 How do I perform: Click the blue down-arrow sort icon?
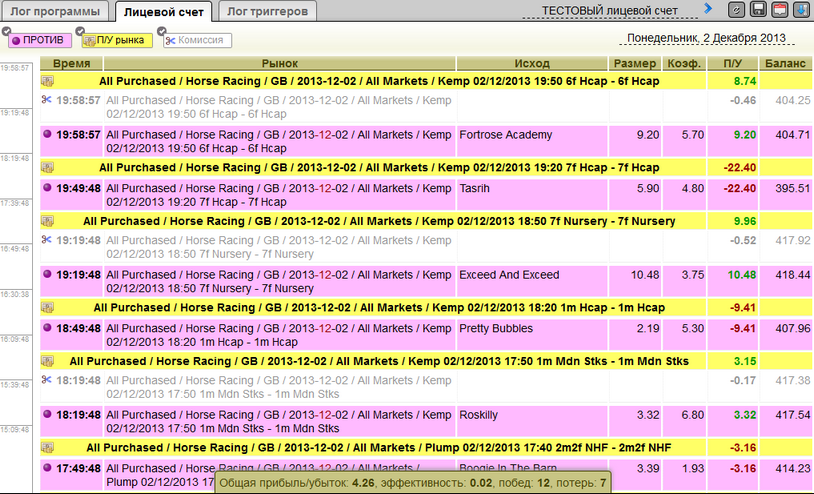tap(802, 9)
